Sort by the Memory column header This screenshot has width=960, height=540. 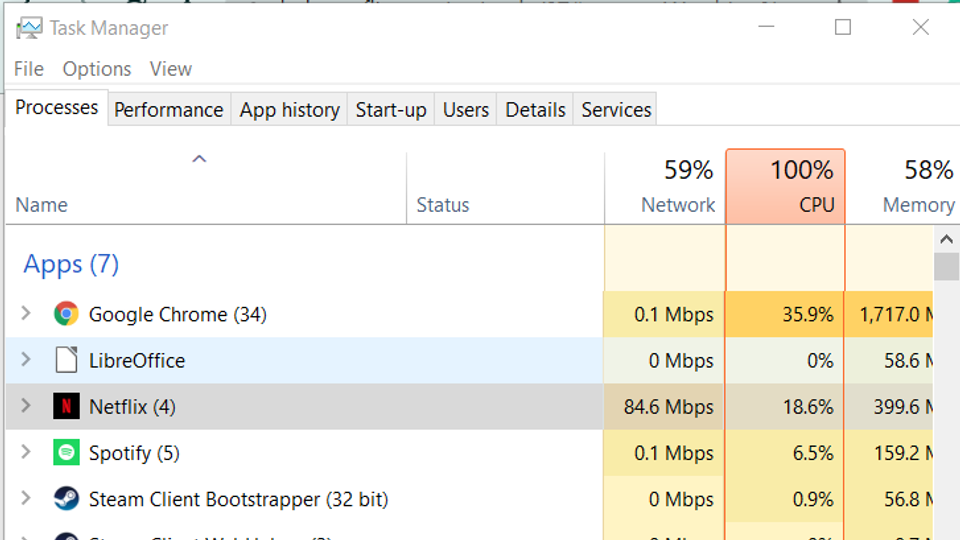(903, 187)
